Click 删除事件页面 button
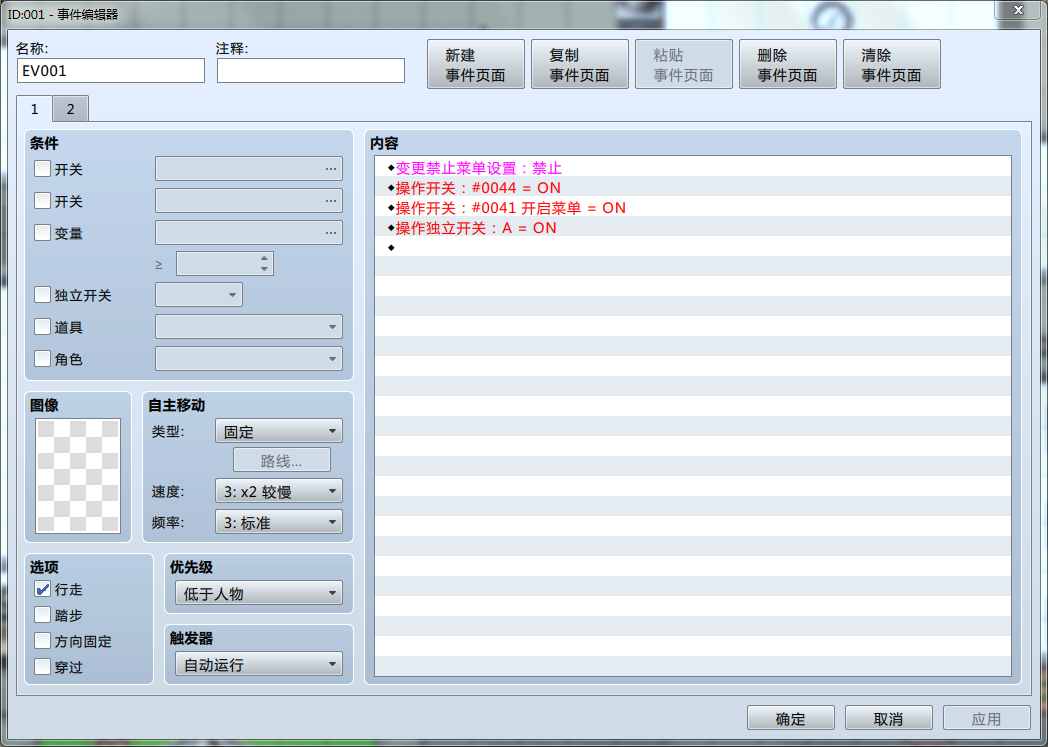The width and height of the screenshot is (1048, 747). [x=788, y=64]
